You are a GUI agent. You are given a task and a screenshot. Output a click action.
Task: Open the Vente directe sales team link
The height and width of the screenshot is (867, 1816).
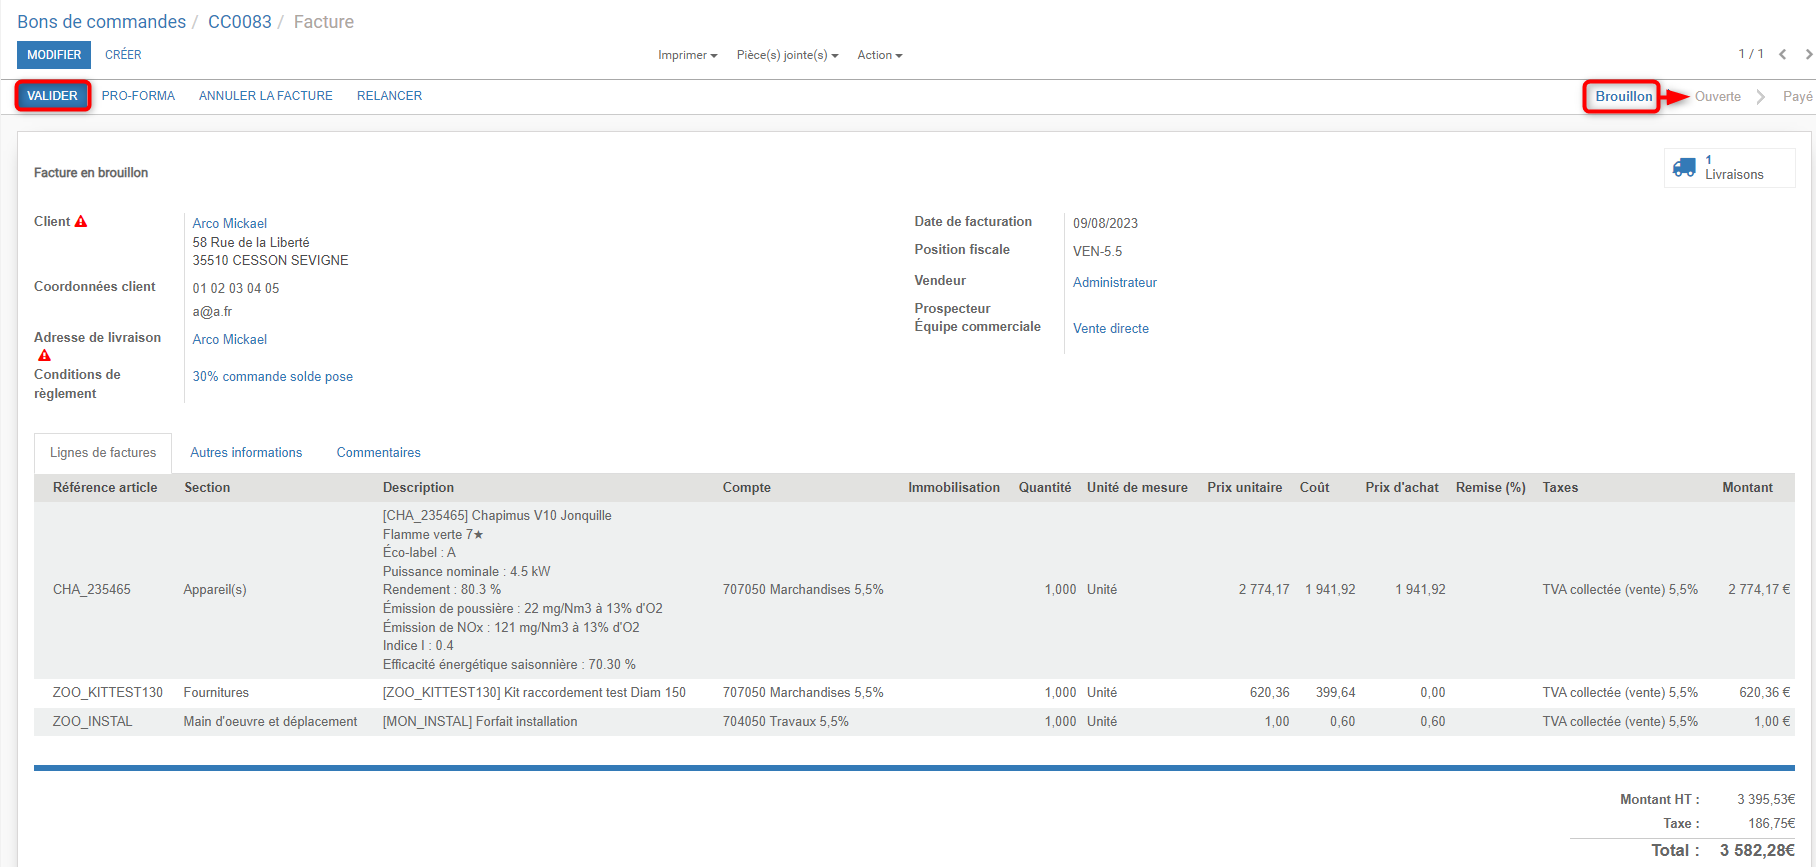(1111, 329)
